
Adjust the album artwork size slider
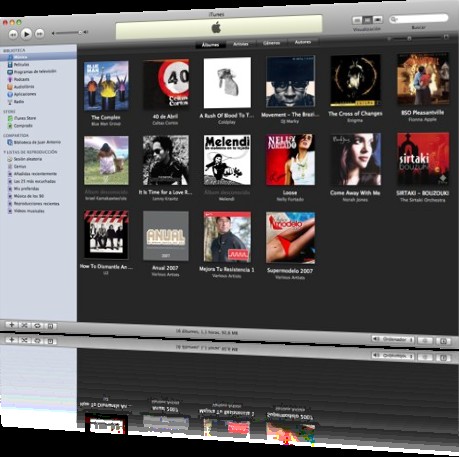(418, 38)
